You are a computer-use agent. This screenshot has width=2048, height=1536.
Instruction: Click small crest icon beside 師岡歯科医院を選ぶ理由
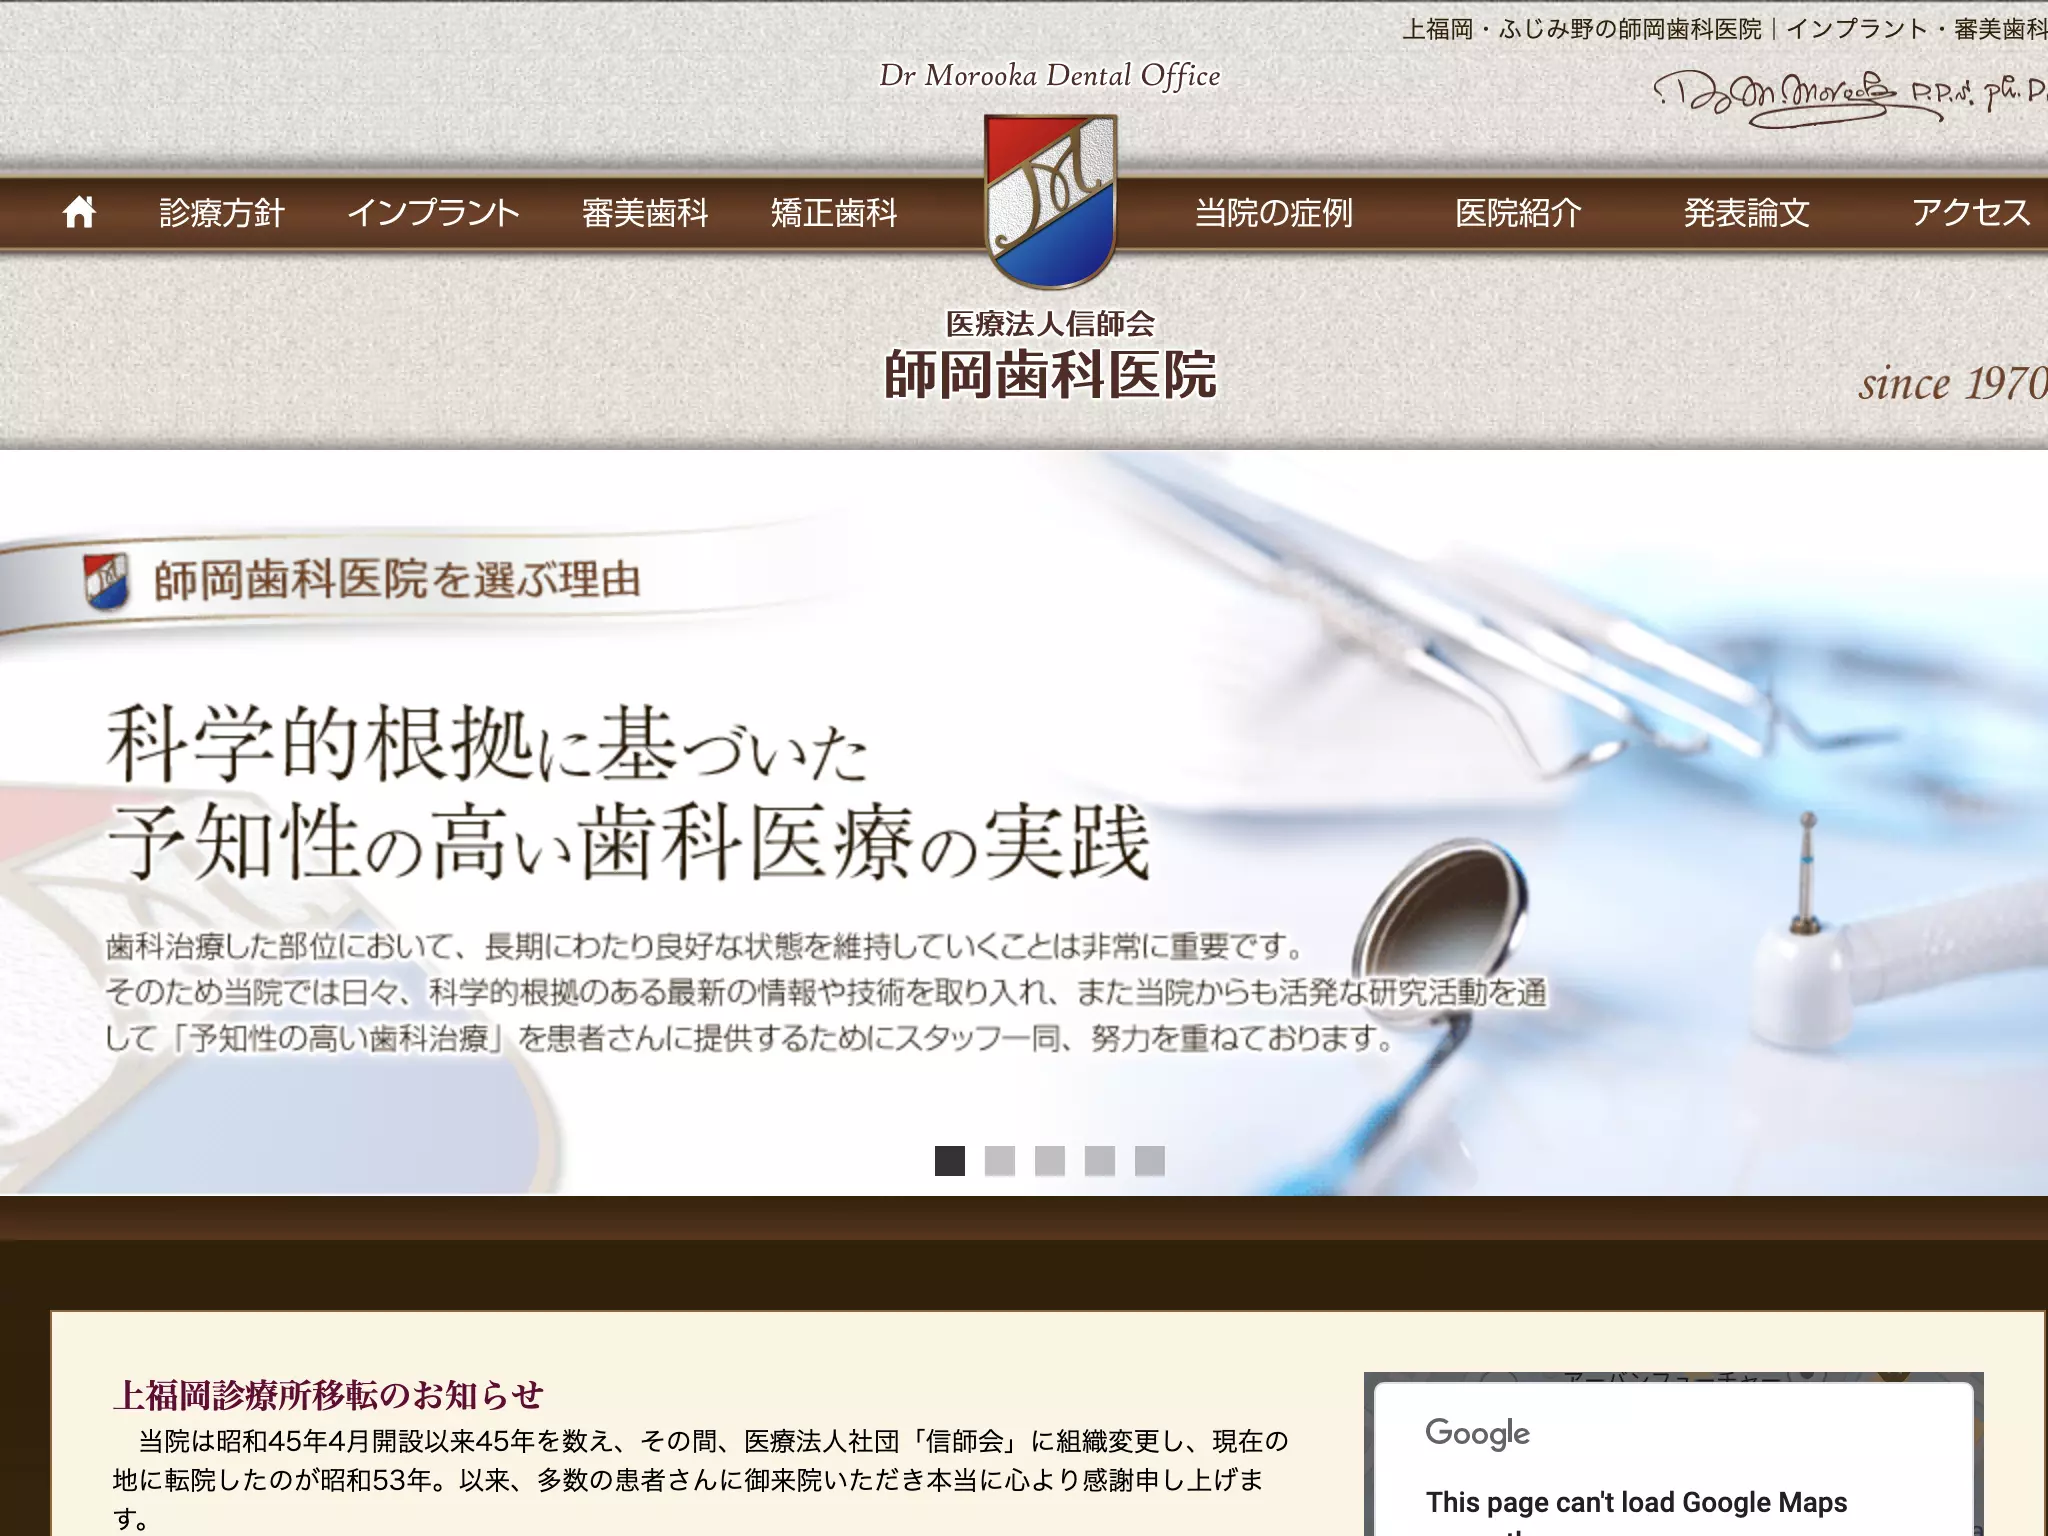(106, 581)
